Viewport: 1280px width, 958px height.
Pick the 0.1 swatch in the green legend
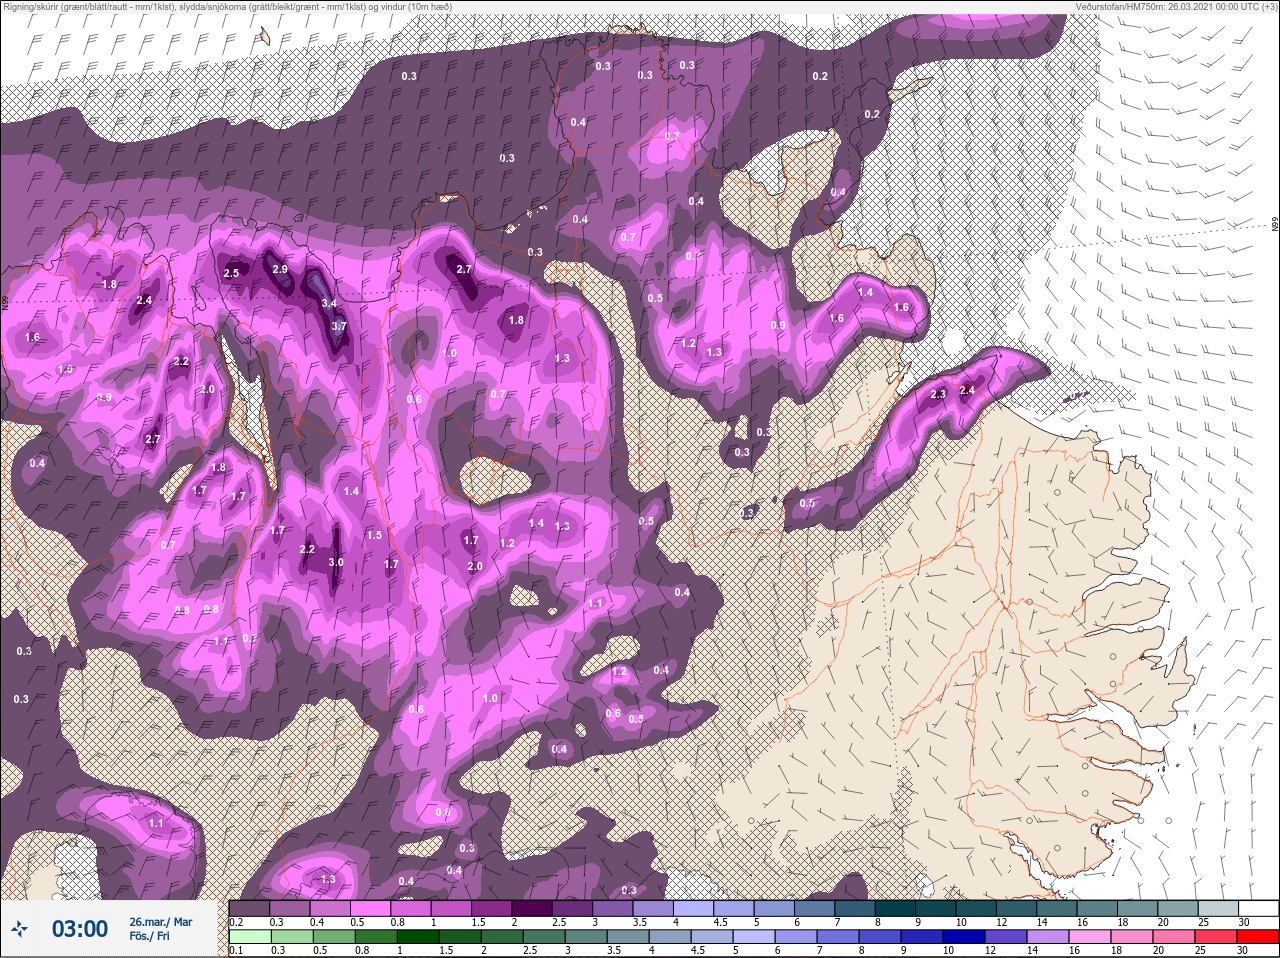(250, 937)
